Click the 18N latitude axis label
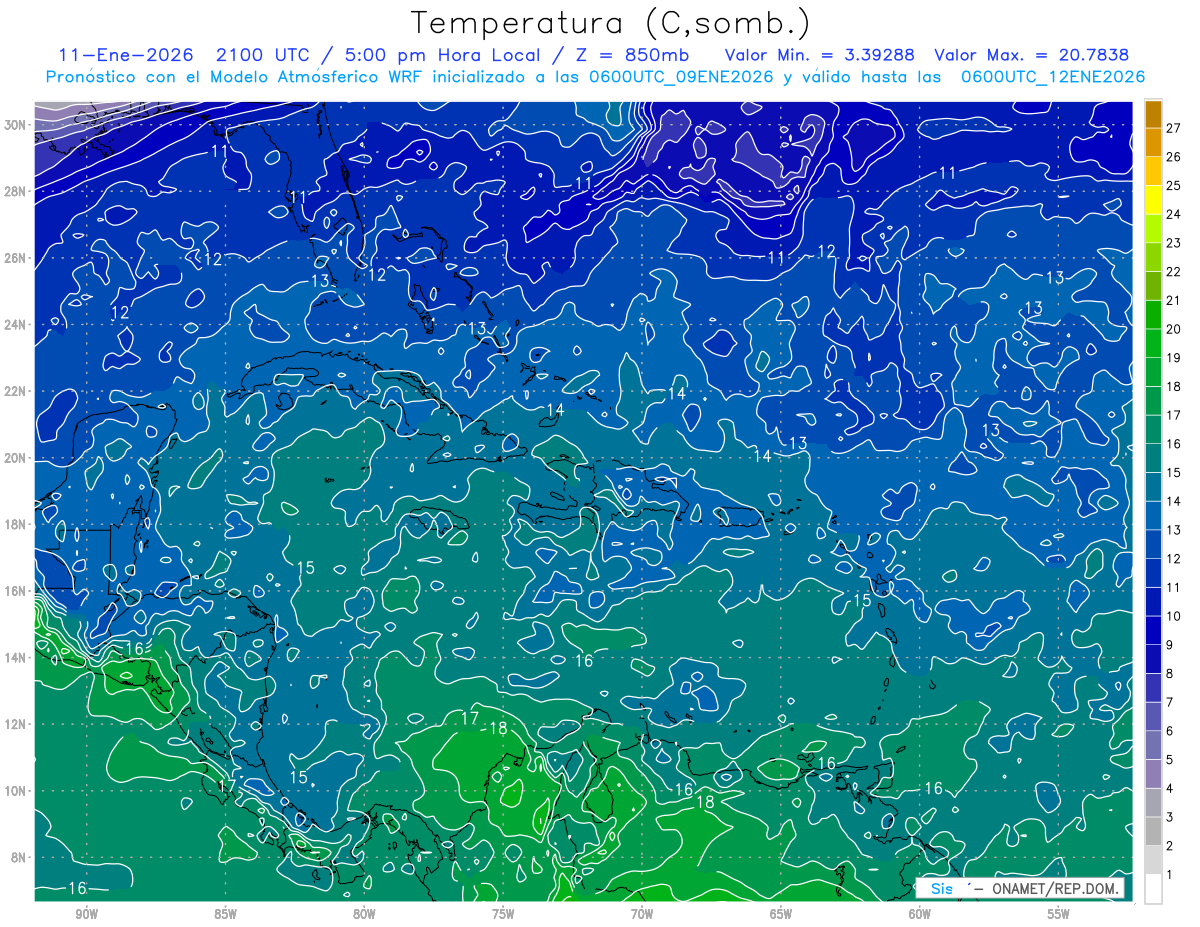1200x927 pixels. pos(17,524)
